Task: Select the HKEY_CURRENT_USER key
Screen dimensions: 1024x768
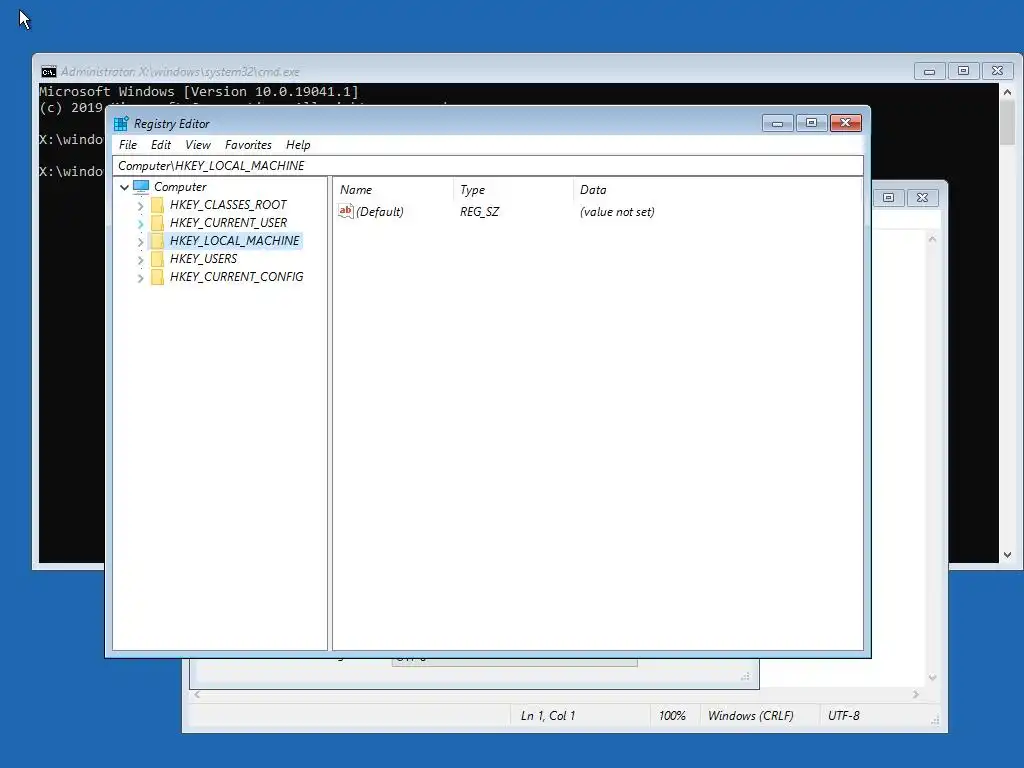Action: tap(228, 223)
